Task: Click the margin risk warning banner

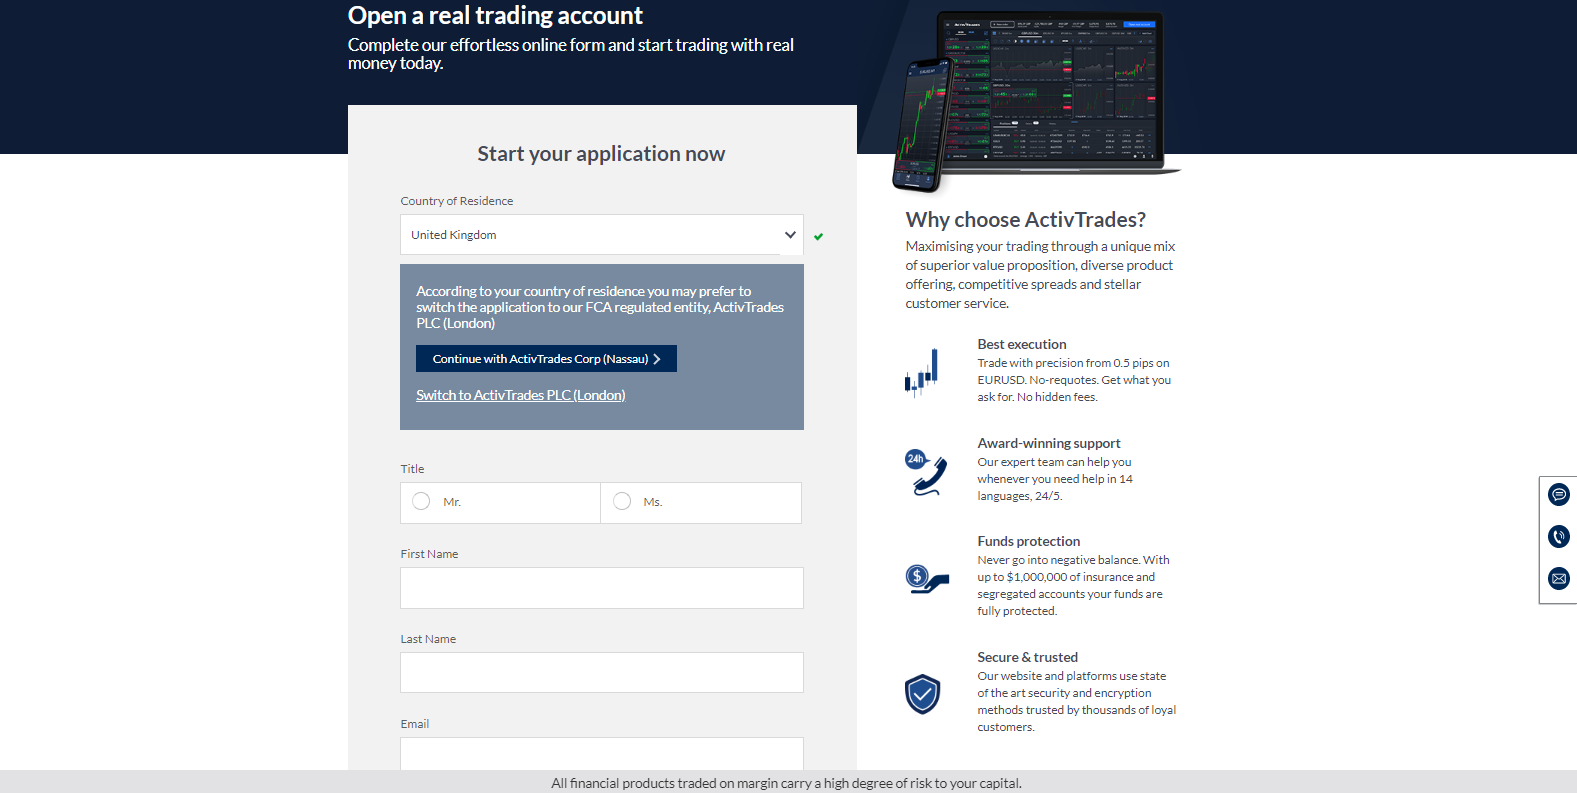Action: click(x=788, y=782)
